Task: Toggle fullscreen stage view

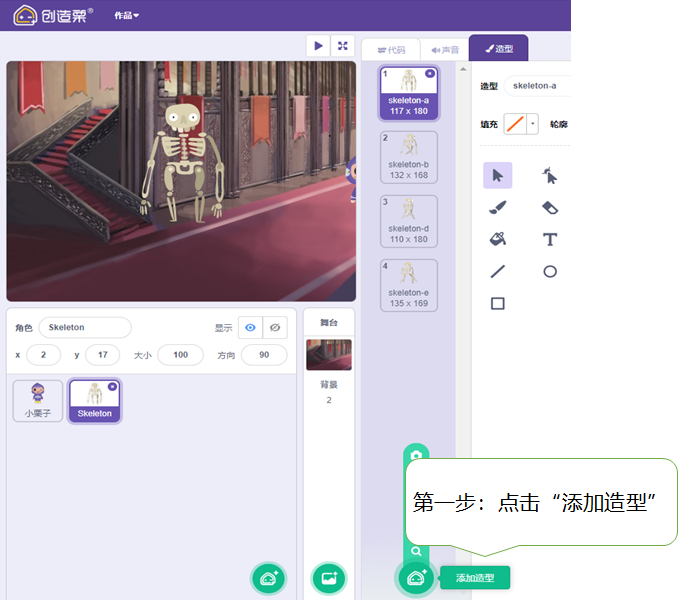Action: 343,46
